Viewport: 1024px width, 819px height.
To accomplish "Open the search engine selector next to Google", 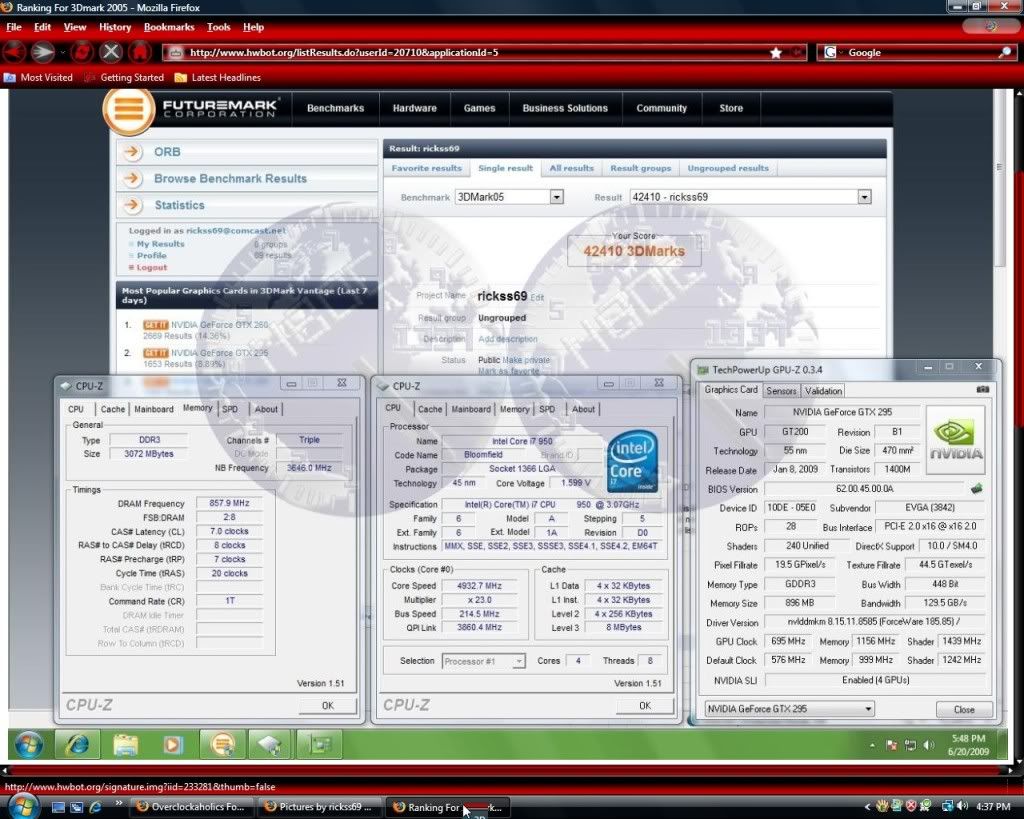I will coord(831,52).
